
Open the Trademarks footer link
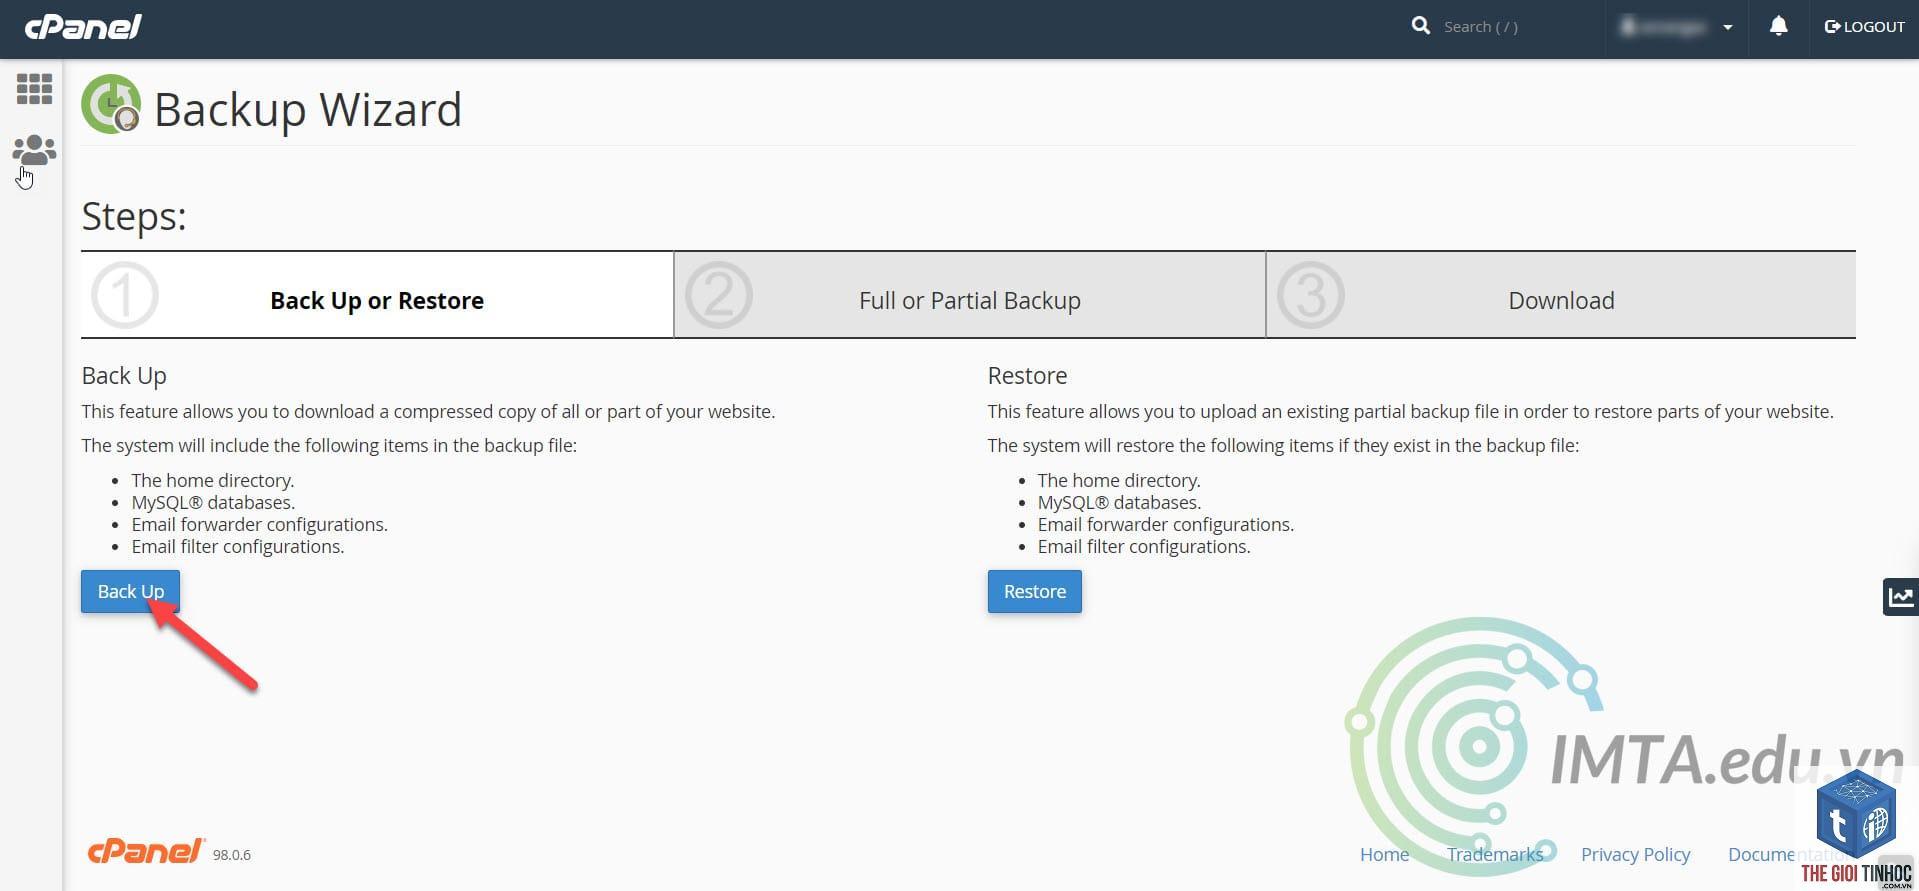(x=1495, y=854)
